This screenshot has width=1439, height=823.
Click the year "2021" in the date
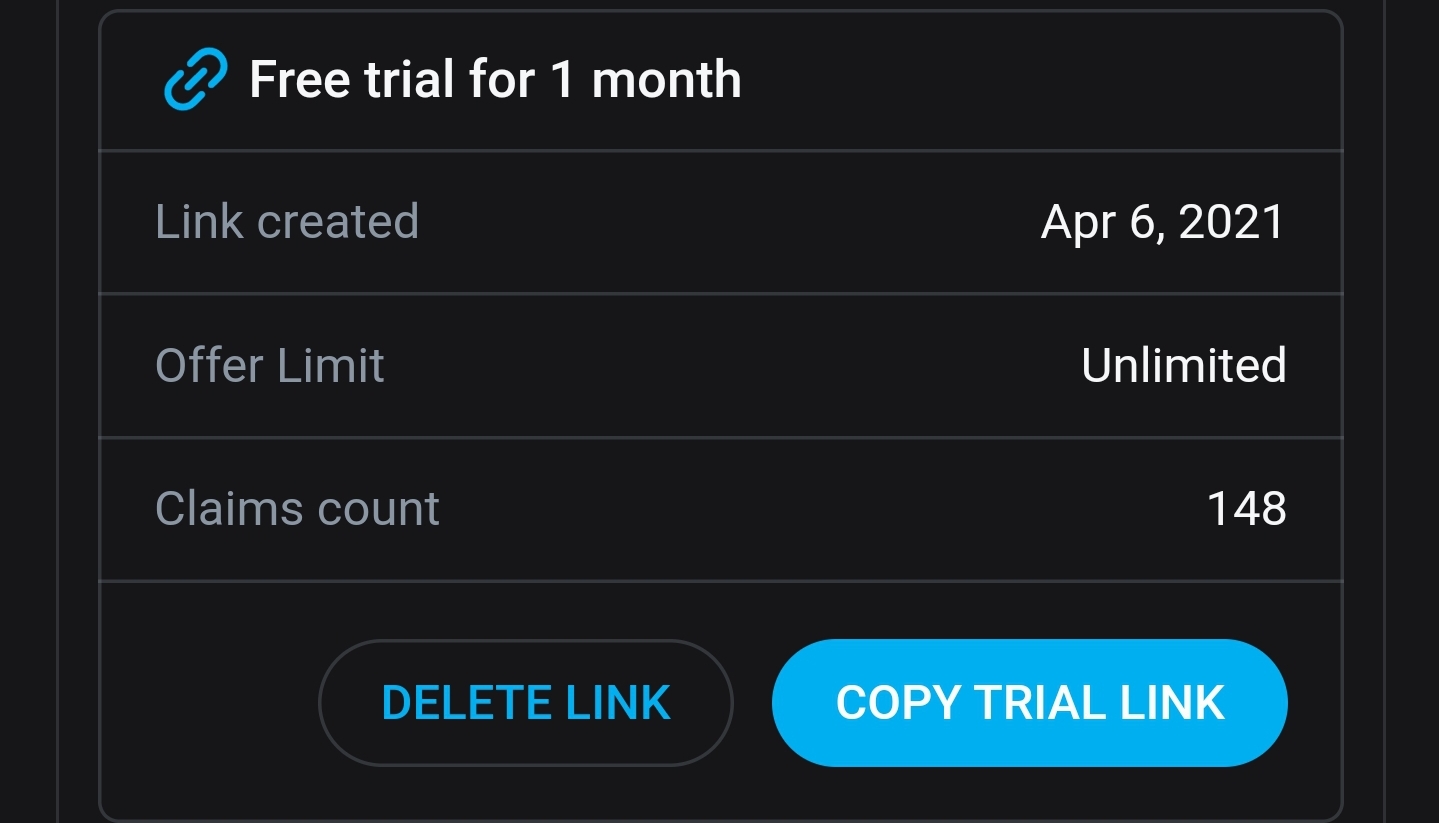coord(1231,222)
